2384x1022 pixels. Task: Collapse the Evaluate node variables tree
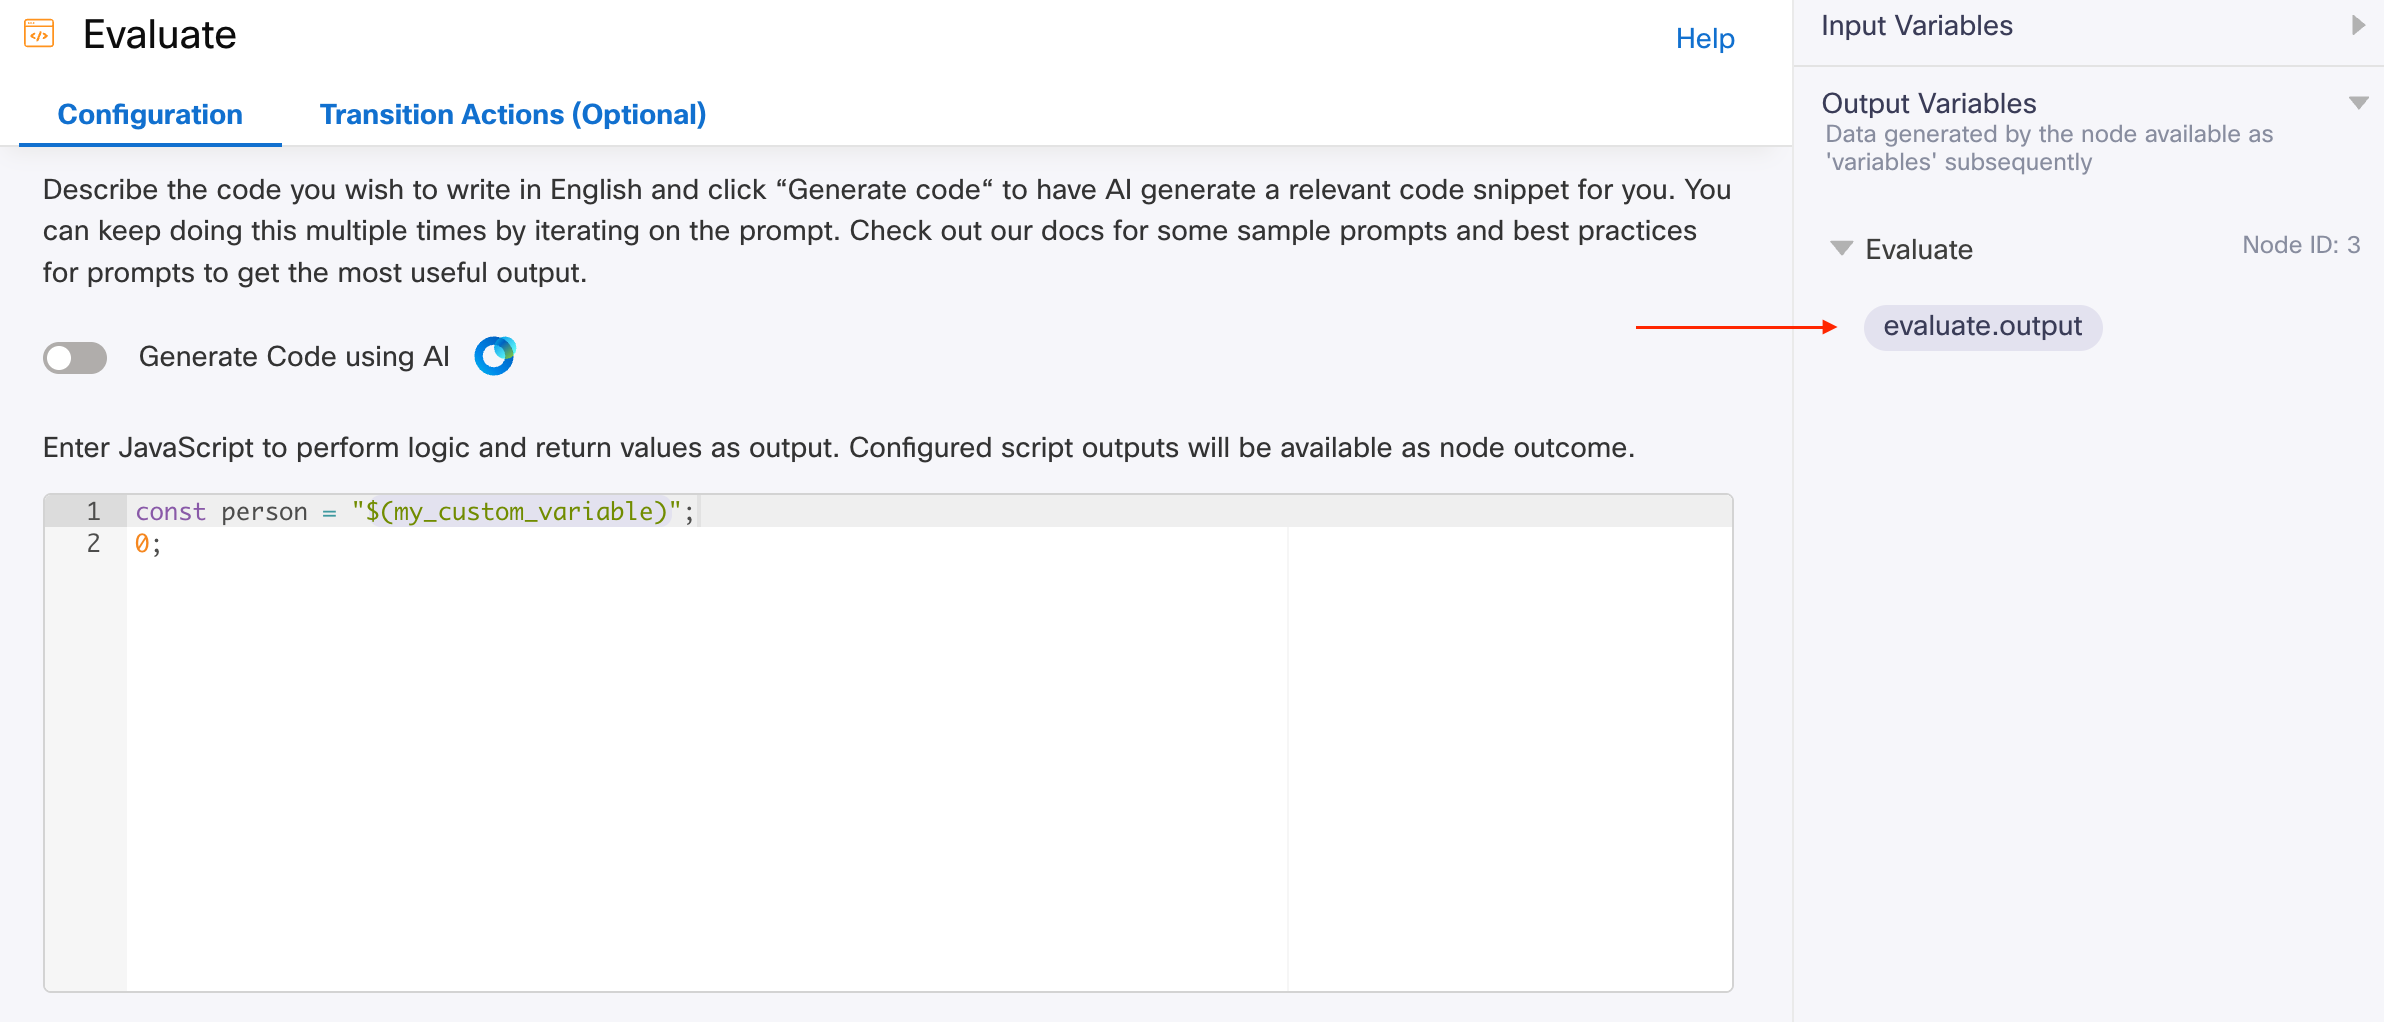[x=1841, y=248]
